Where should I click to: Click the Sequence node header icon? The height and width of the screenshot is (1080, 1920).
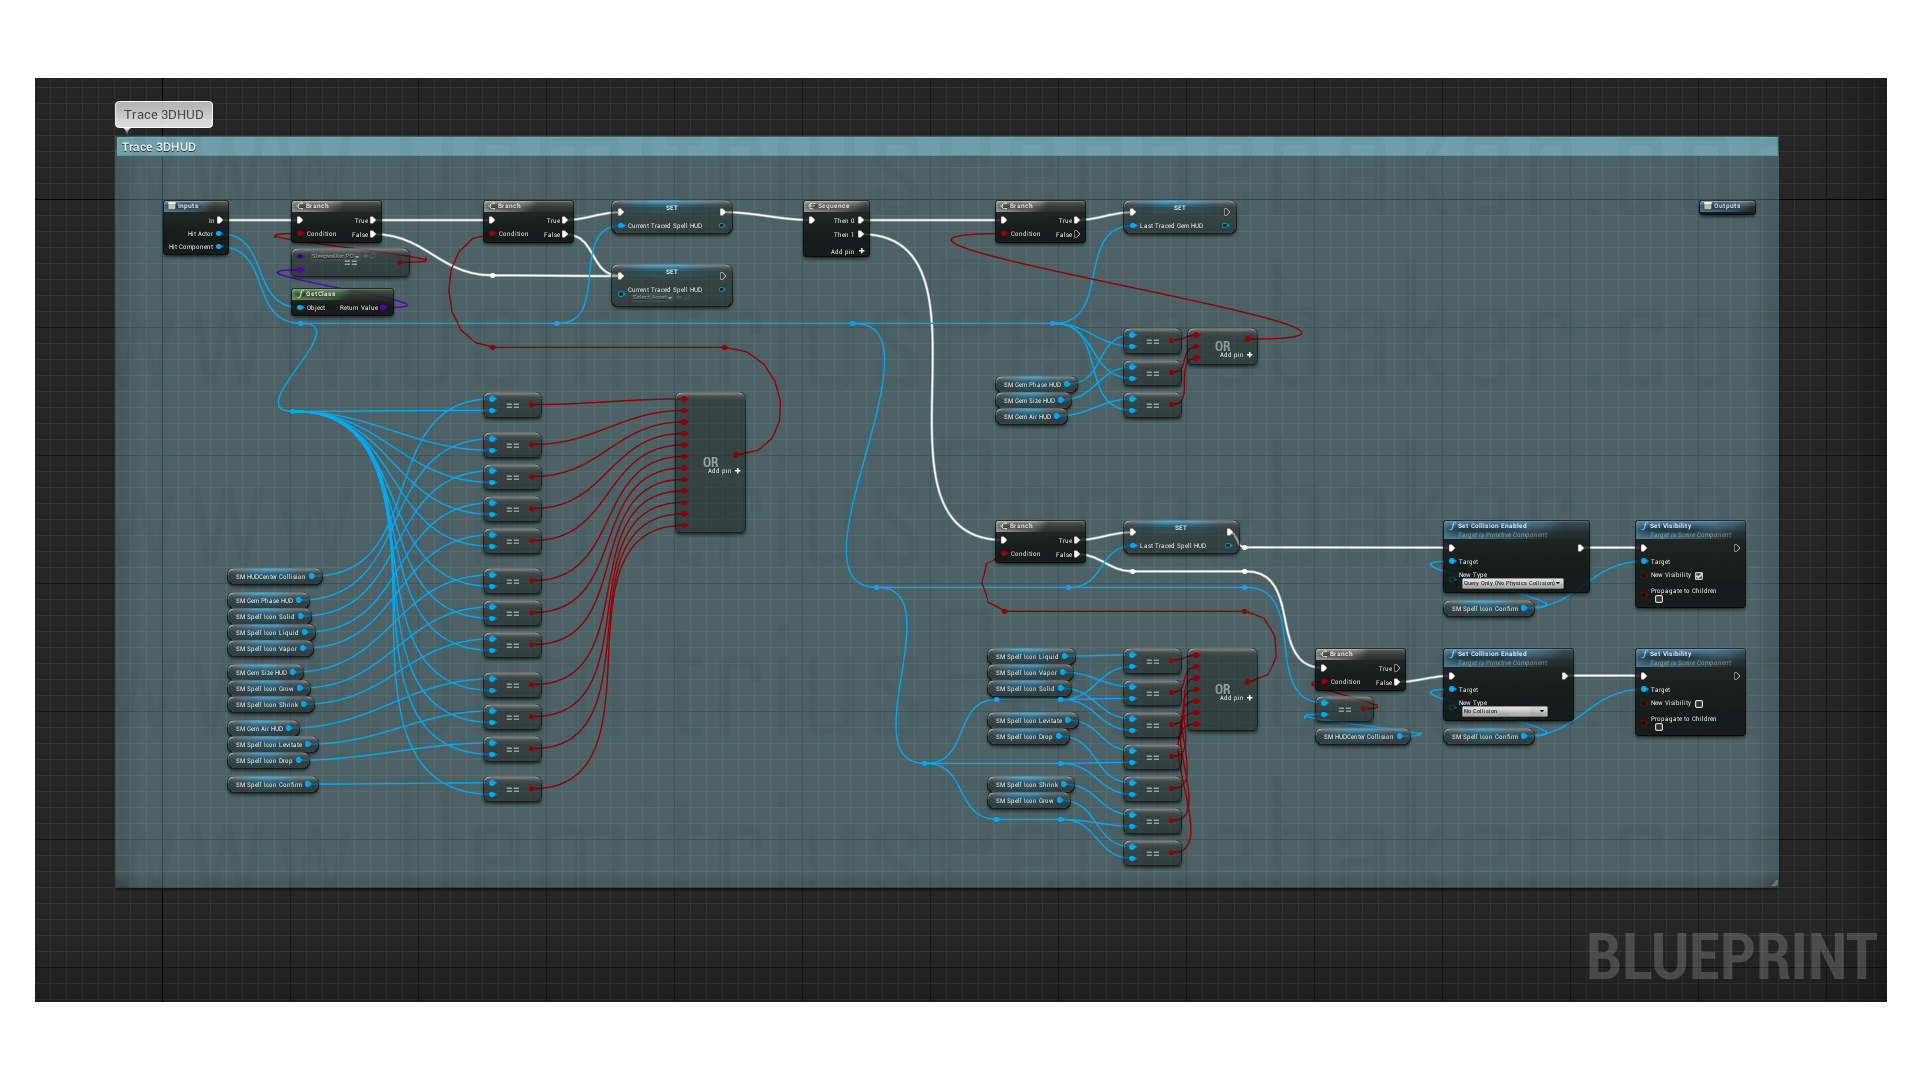pyautogui.click(x=812, y=206)
